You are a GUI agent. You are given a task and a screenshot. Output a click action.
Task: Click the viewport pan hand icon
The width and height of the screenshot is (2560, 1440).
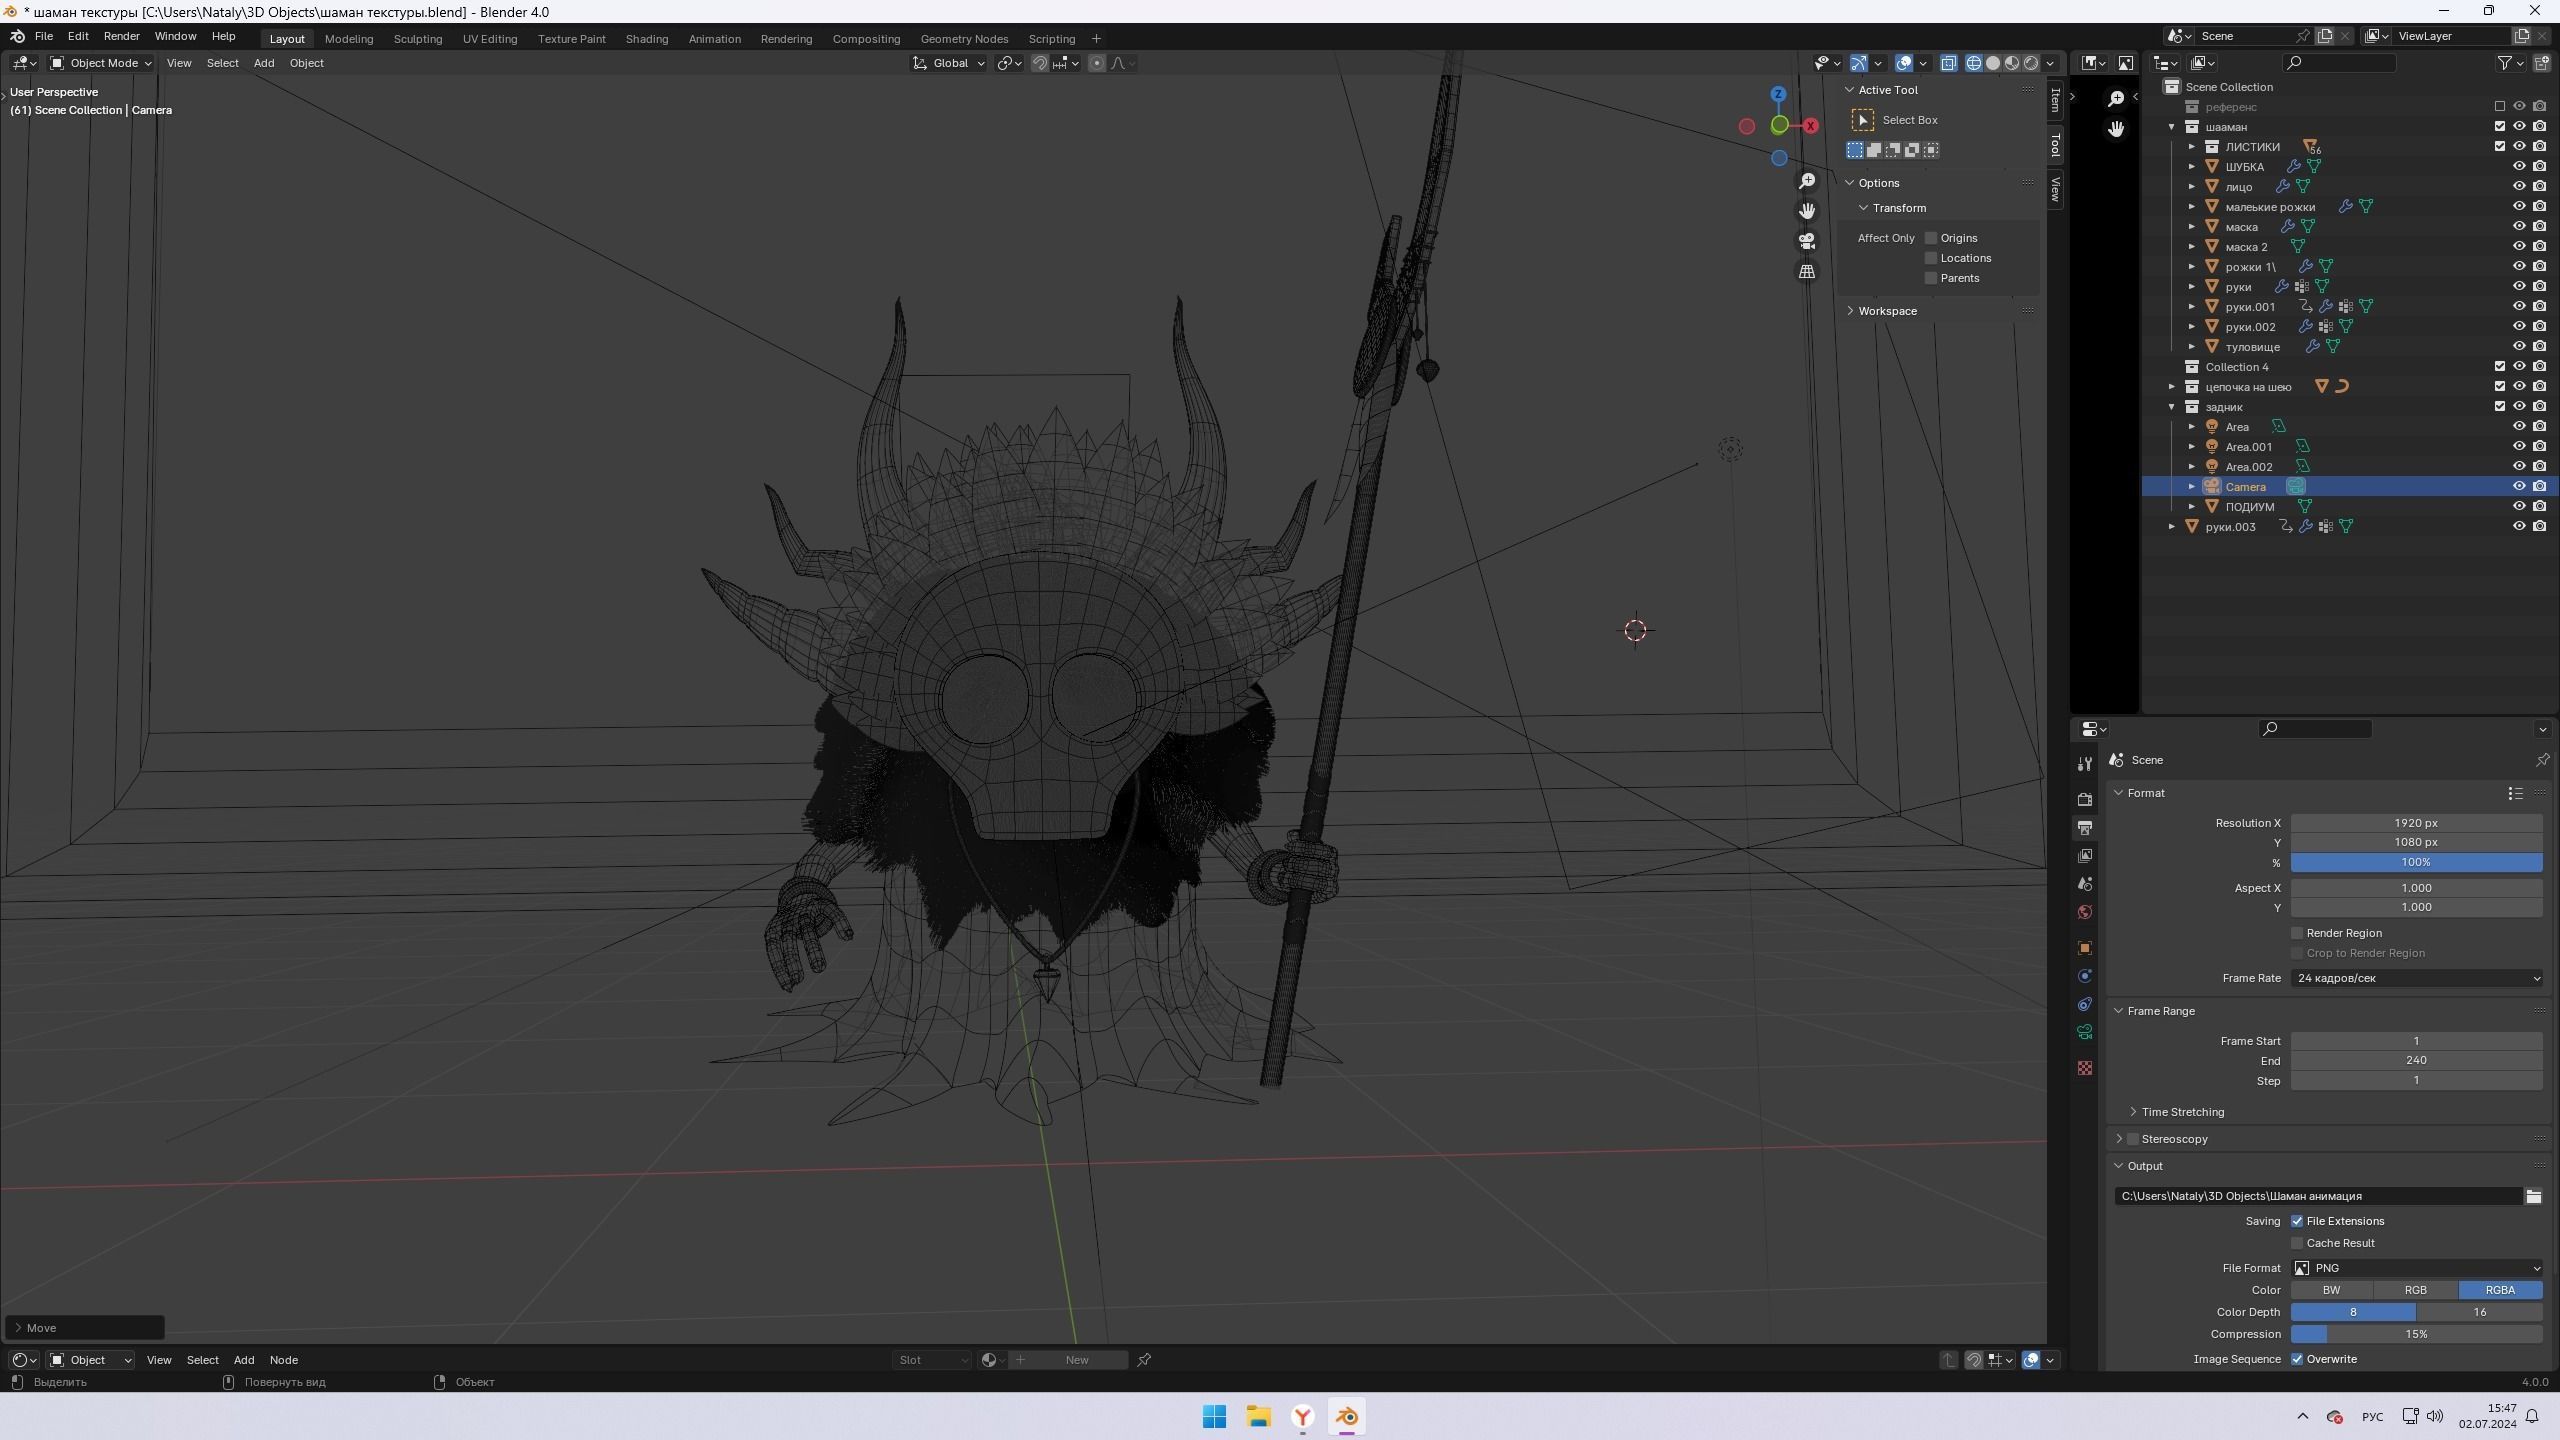1807,211
